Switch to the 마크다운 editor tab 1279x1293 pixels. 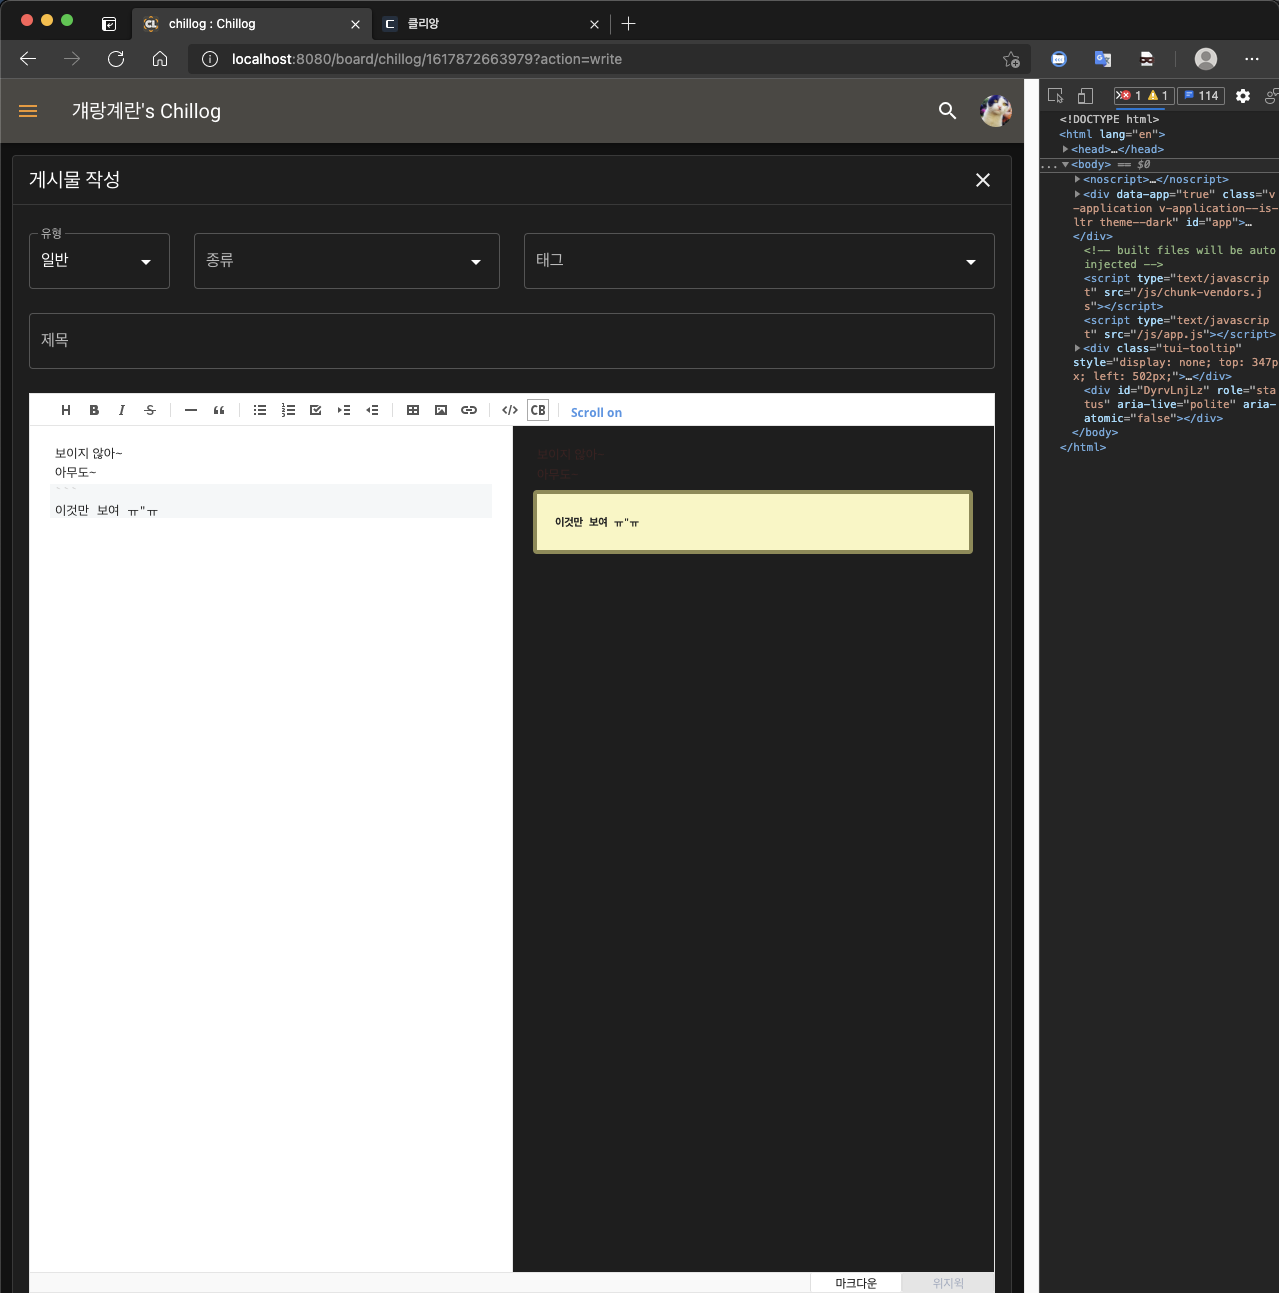pos(855,1283)
